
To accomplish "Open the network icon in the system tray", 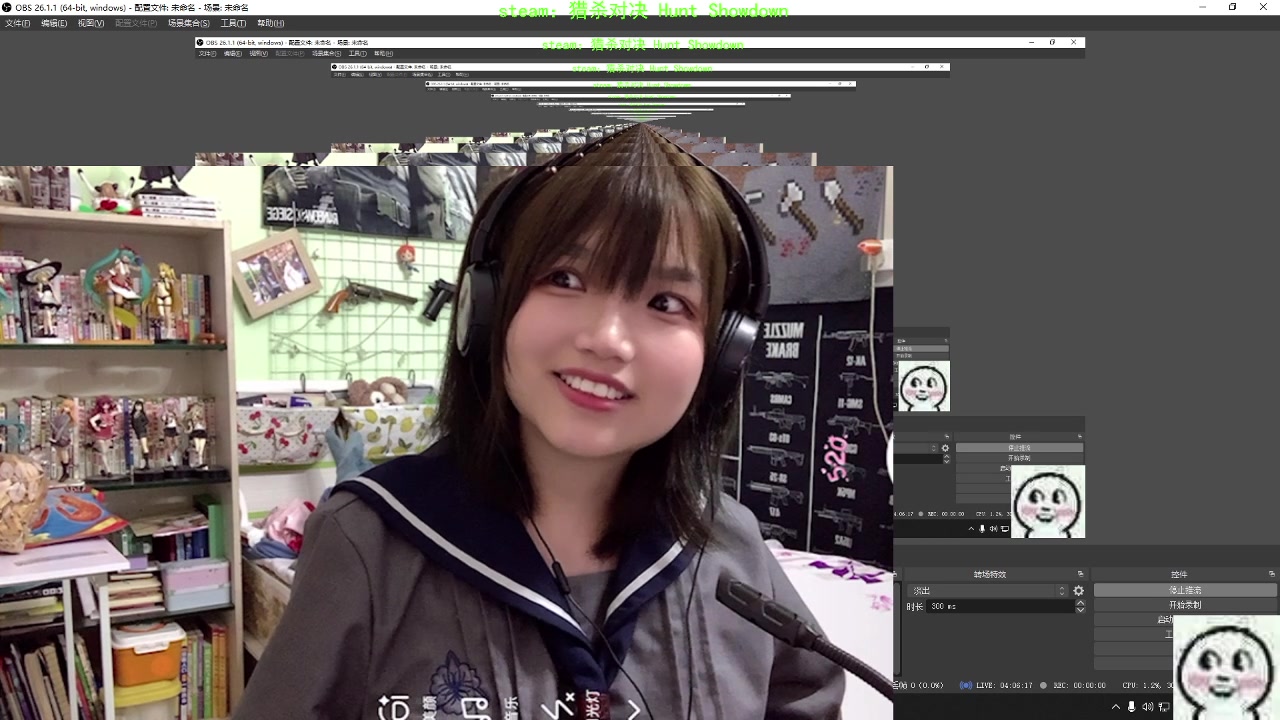I will coord(1164,707).
